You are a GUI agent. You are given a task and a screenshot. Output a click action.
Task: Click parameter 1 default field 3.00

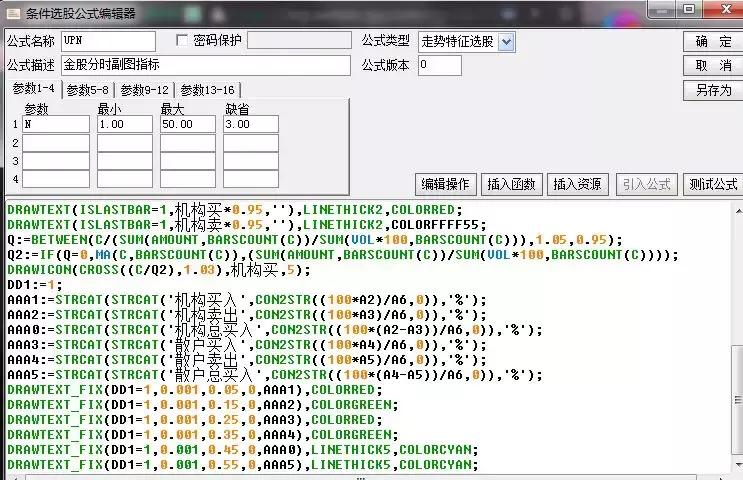coord(251,124)
